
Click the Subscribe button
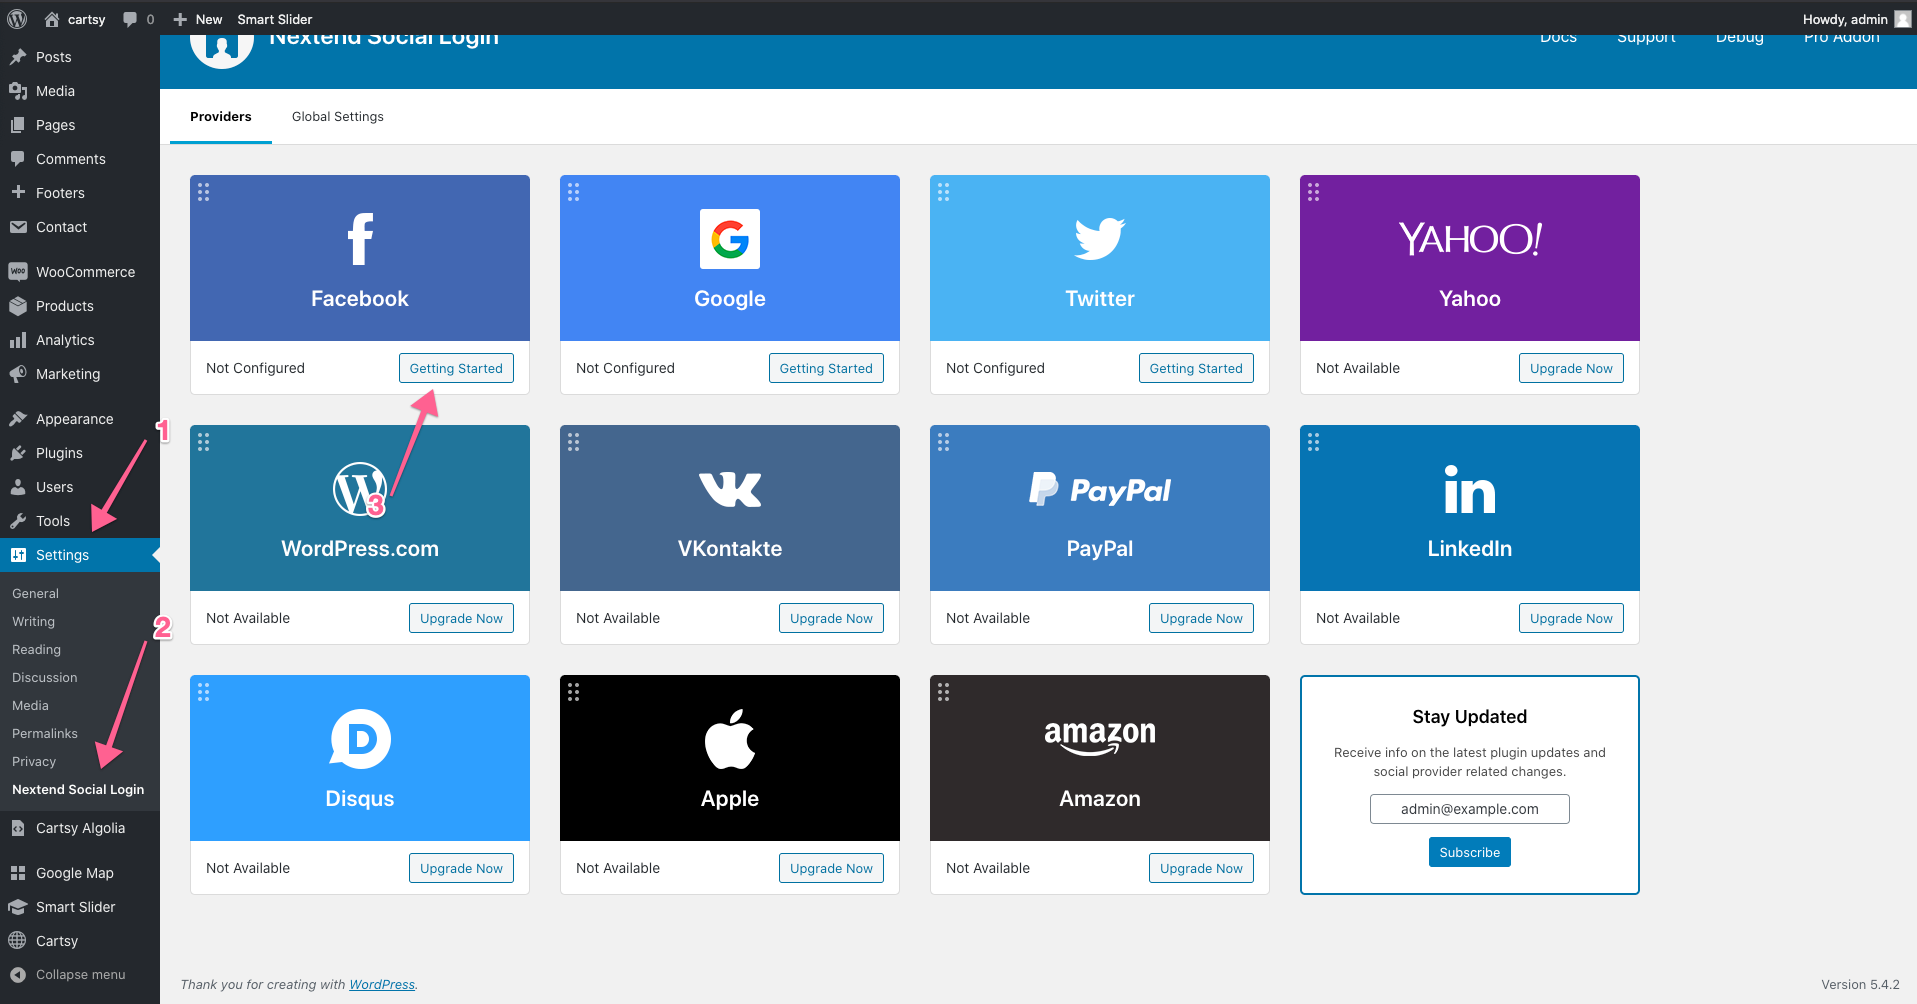(x=1469, y=852)
